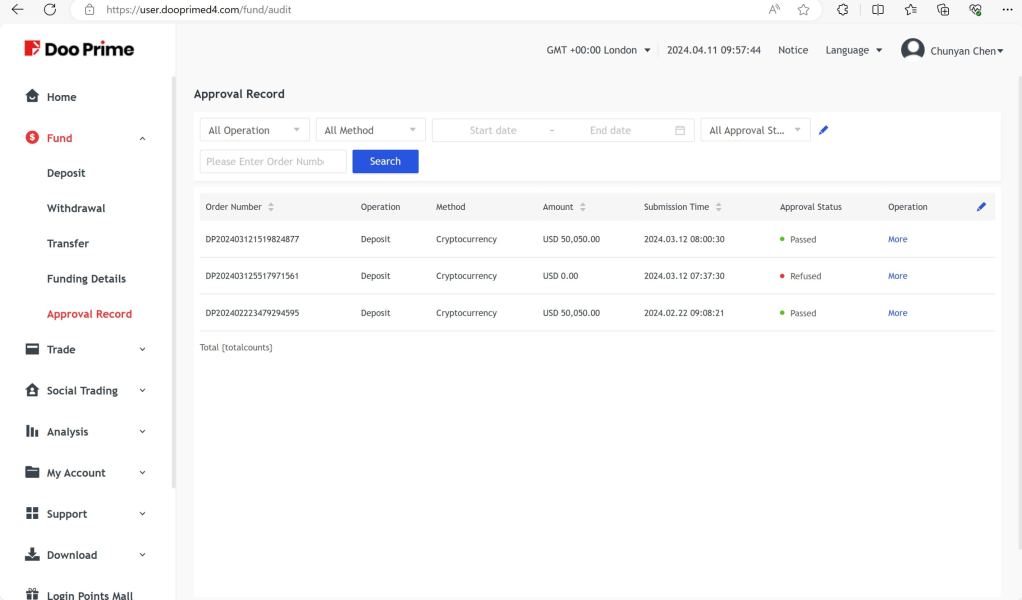The width and height of the screenshot is (1022, 600).
Task: Click the browser refresh icon
Action: coord(49,10)
